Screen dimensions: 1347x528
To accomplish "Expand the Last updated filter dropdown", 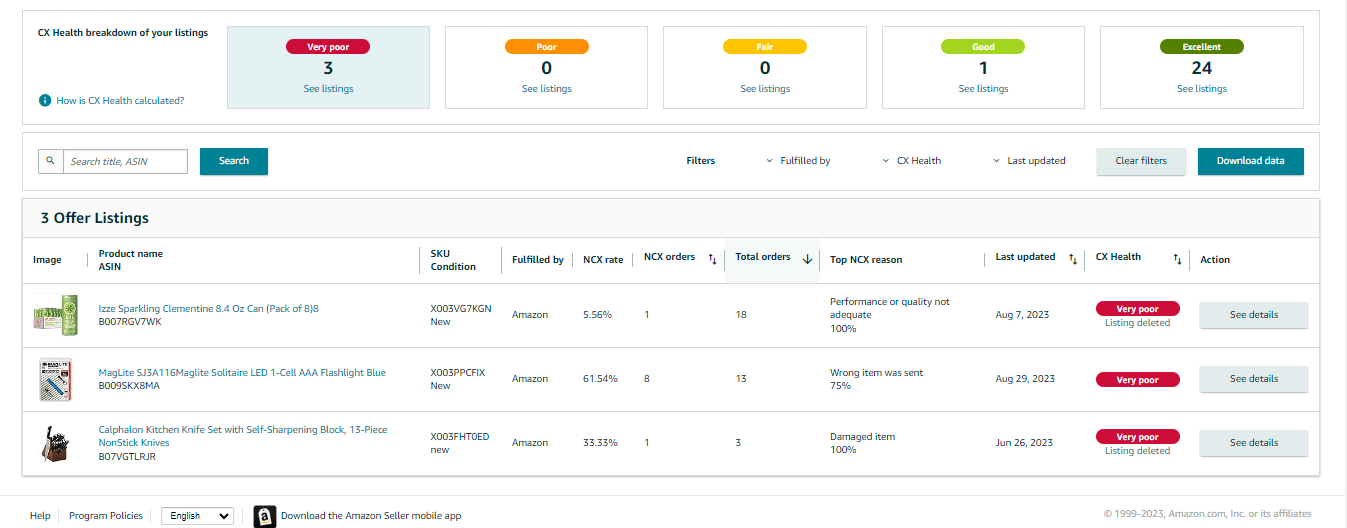I will coord(1029,161).
